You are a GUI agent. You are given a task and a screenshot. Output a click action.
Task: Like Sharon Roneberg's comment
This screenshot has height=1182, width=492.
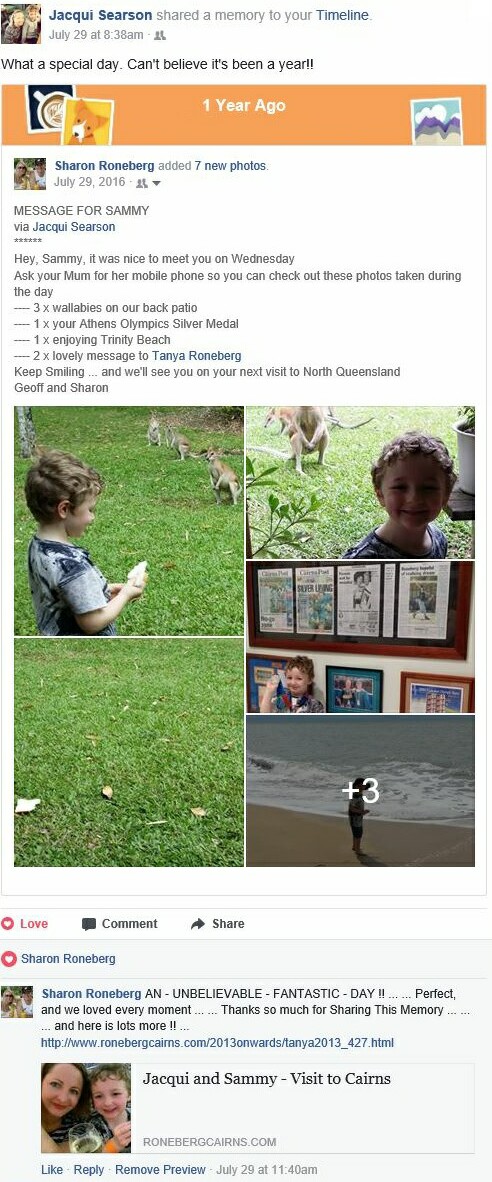pos(52,1169)
